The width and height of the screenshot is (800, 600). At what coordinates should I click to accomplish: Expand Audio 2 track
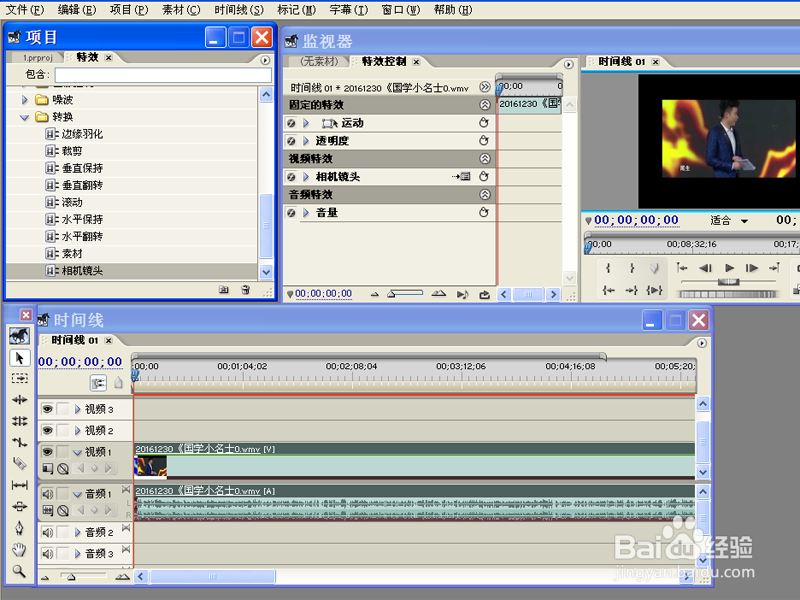click(x=78, y=532)
